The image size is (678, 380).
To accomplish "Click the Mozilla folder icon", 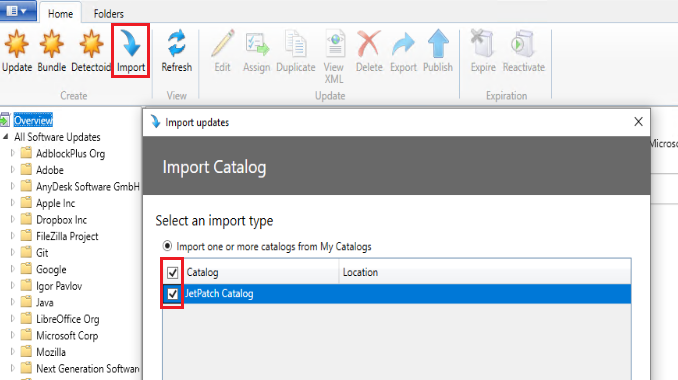I will tap(26, 351).
